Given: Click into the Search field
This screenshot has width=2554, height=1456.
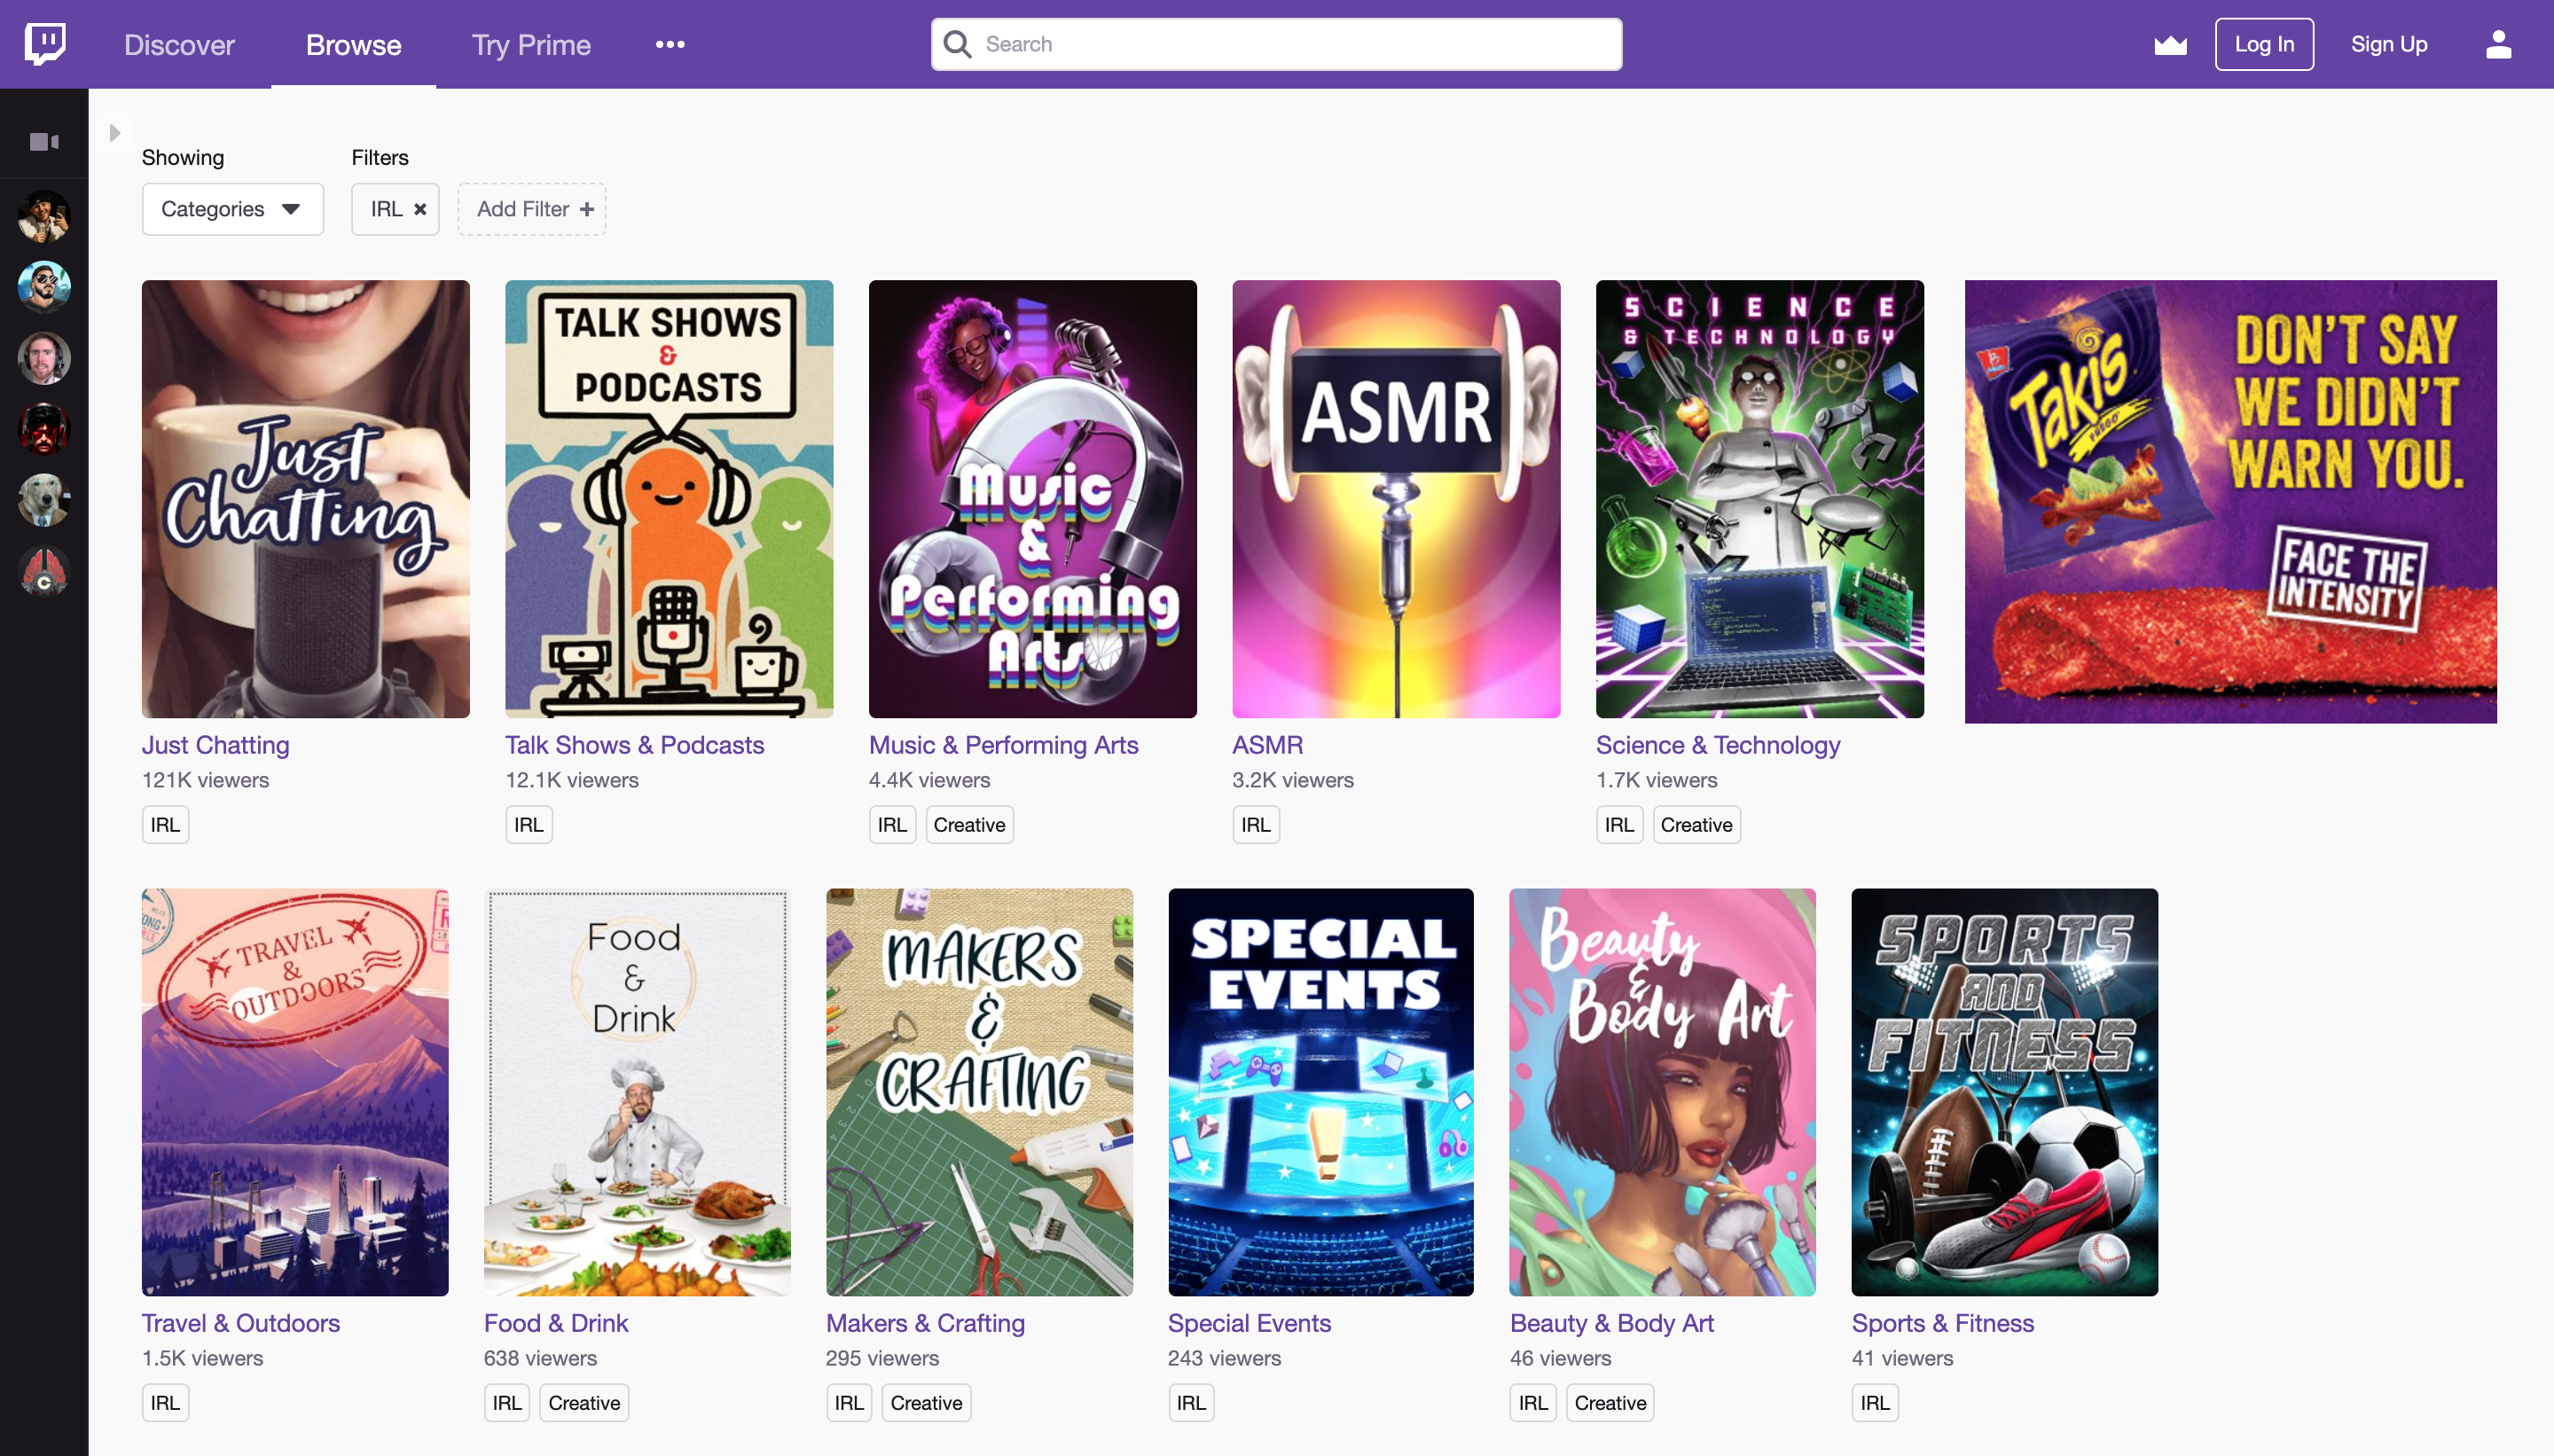Looking at the screenshot, I should [1276, 44].
